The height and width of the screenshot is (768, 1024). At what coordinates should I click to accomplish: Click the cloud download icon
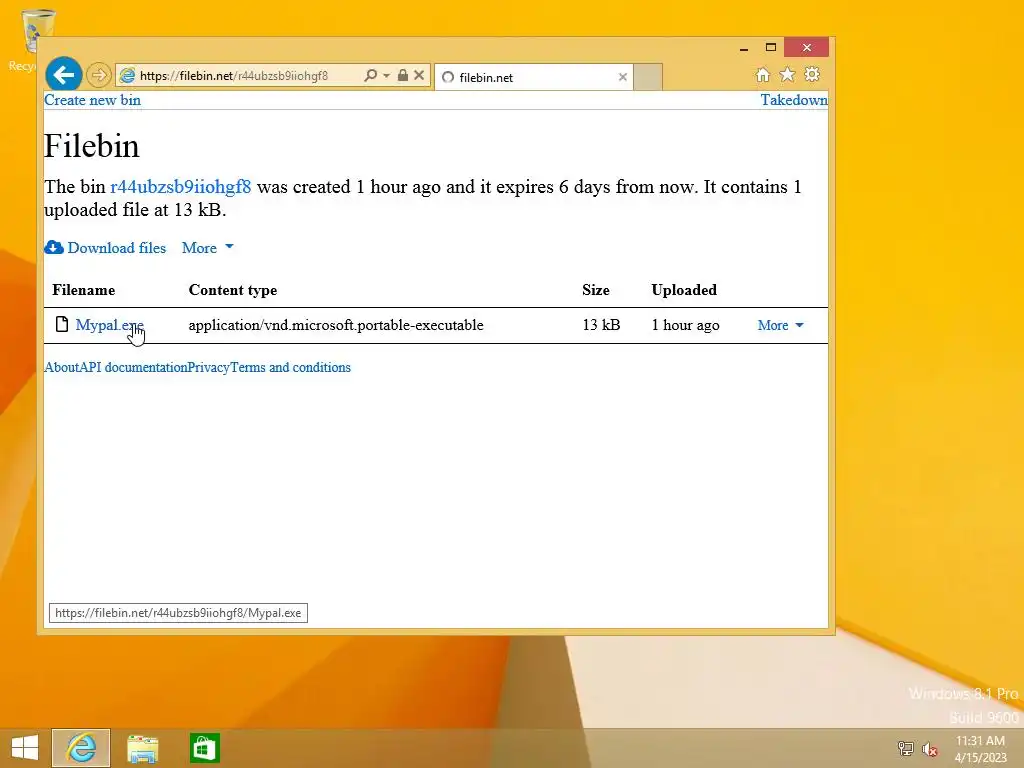click(54, 248)
